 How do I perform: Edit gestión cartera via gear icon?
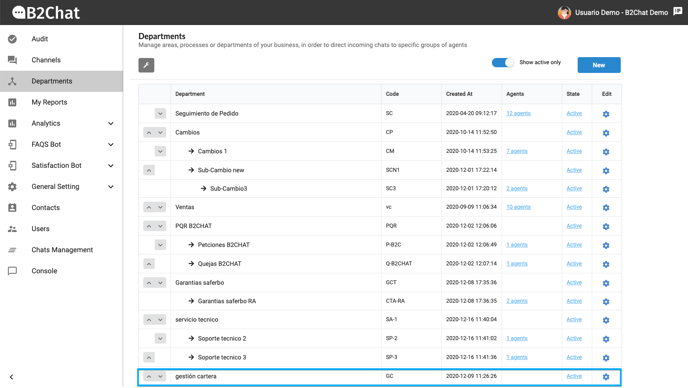[606, 377]
